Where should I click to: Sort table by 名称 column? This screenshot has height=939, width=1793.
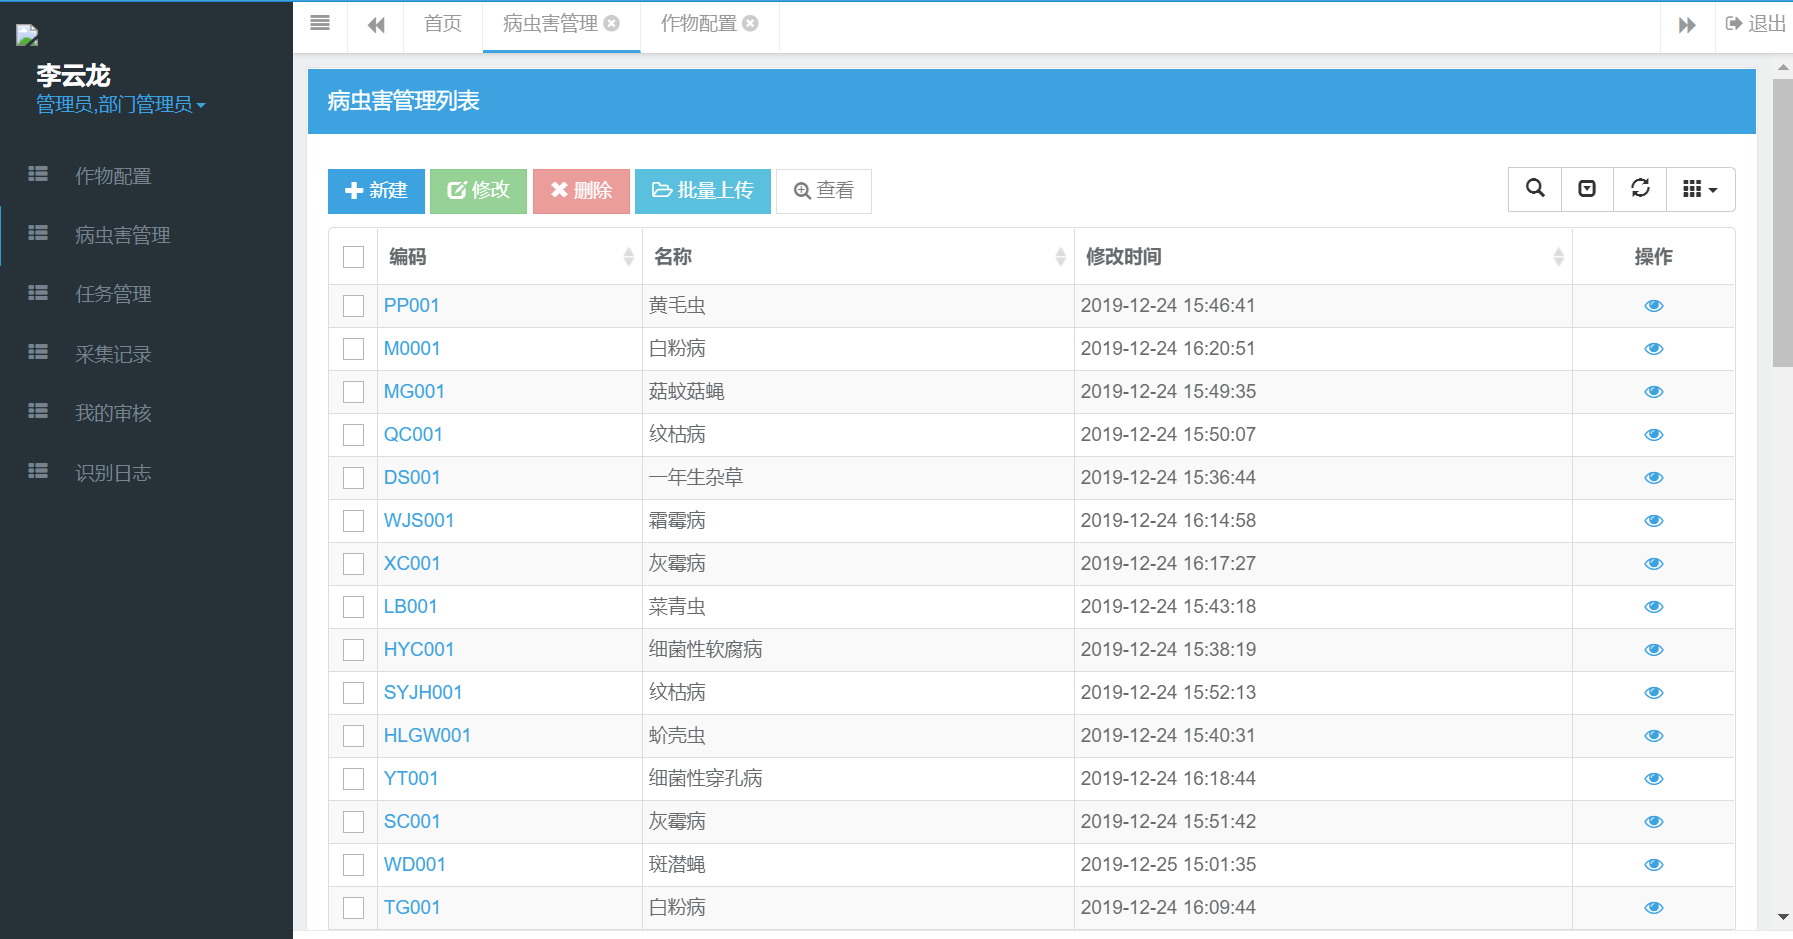[858, 257]
